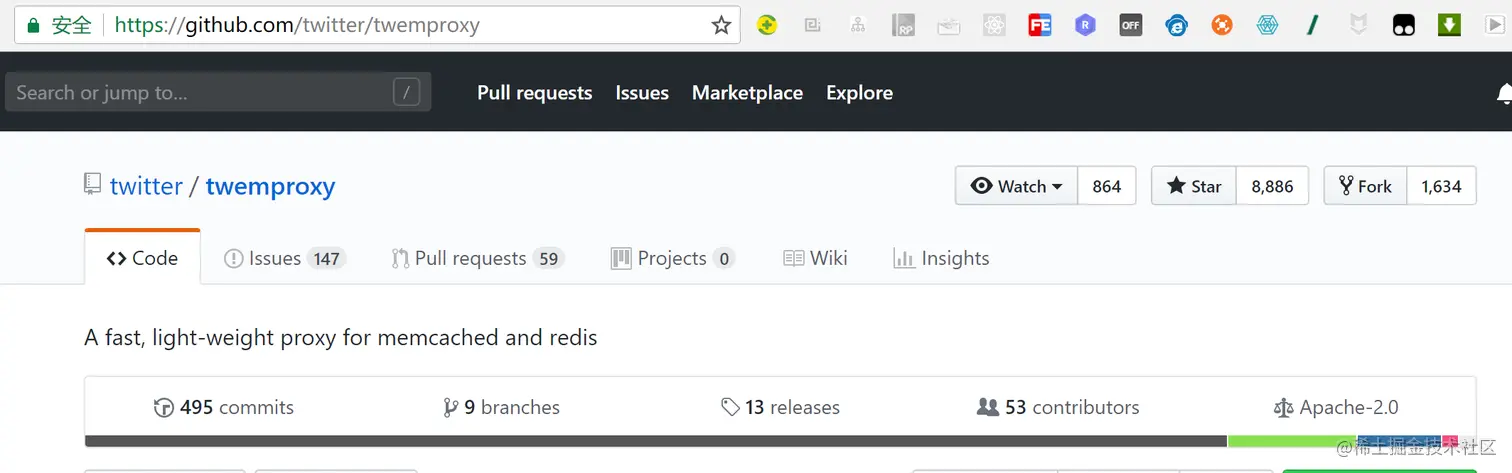Click the repository description about memcached and redis
Screen dimensions: 1512x473
coord(341,337)
